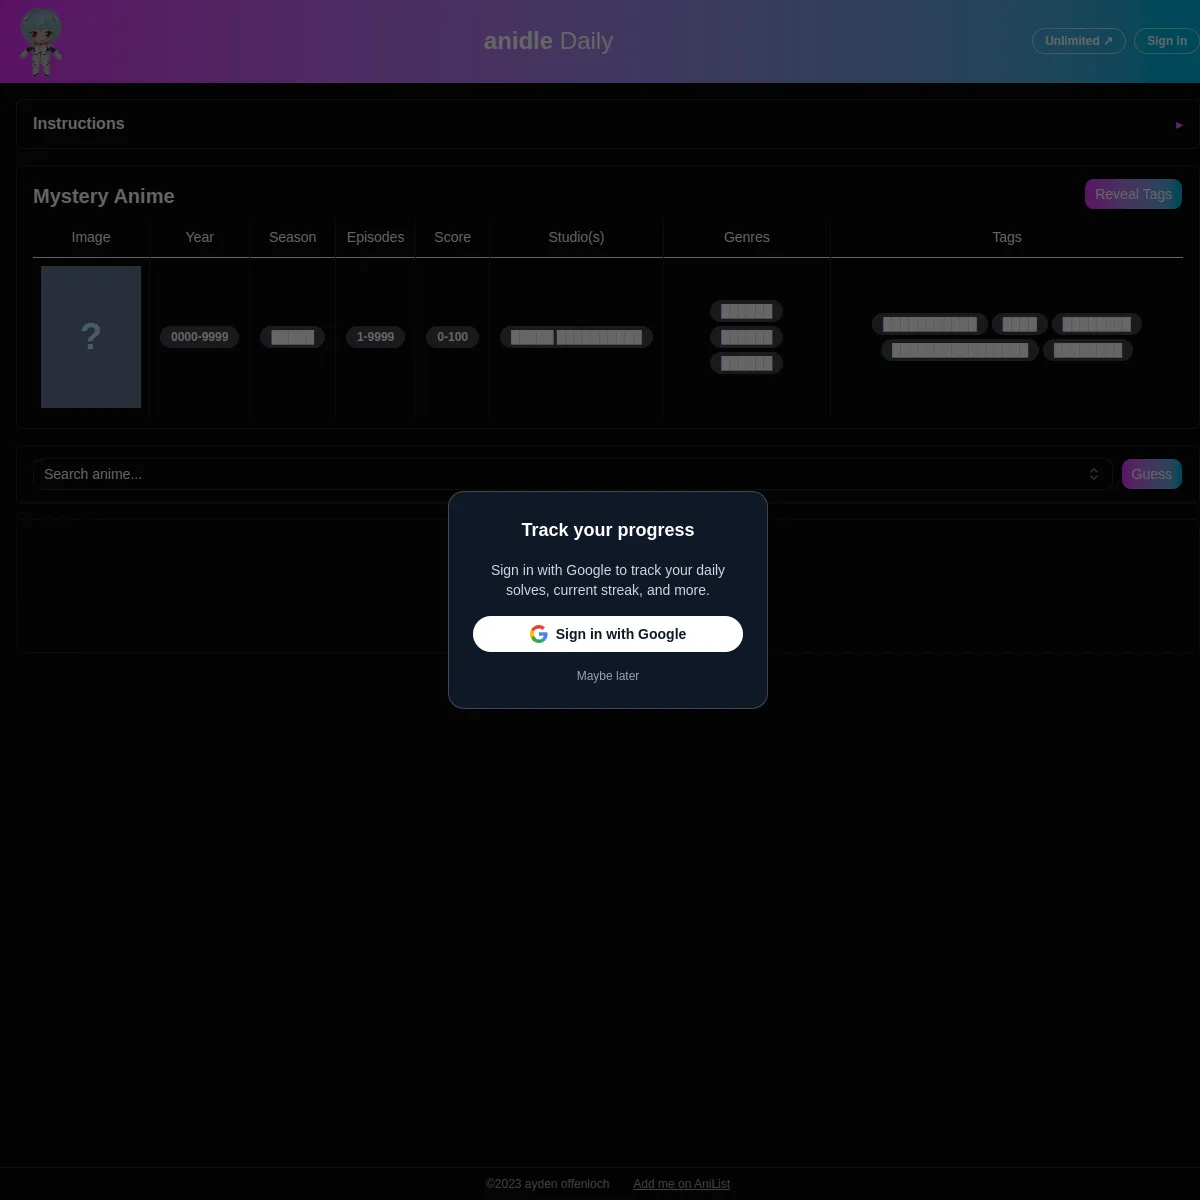Viewport: 1200px width, 1200px height.
Task: Click the 0000-9999 year range chip
Action: coord(199,337)
